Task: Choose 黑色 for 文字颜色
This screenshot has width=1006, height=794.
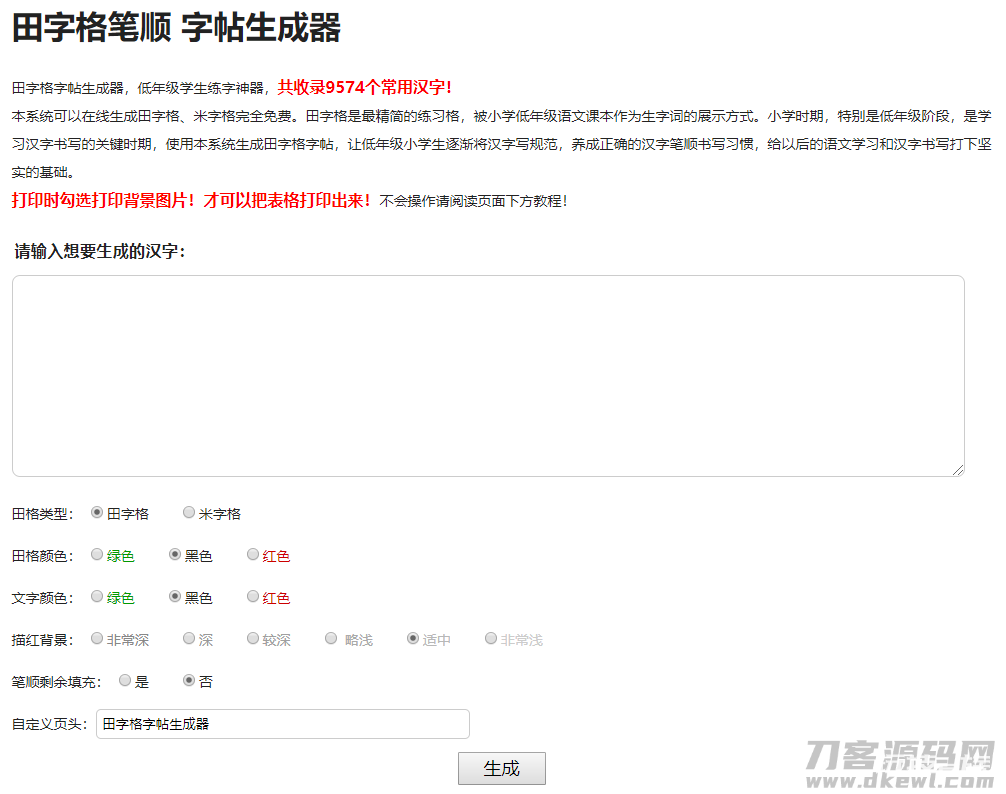Action: [175, 597]
